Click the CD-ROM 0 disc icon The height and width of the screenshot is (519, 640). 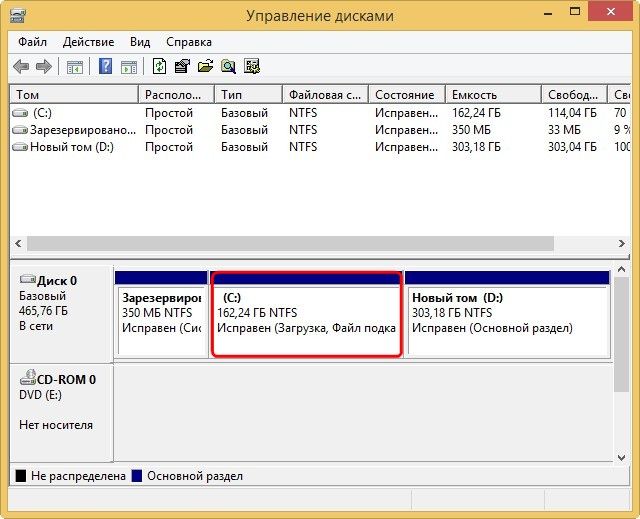(28, 377)
